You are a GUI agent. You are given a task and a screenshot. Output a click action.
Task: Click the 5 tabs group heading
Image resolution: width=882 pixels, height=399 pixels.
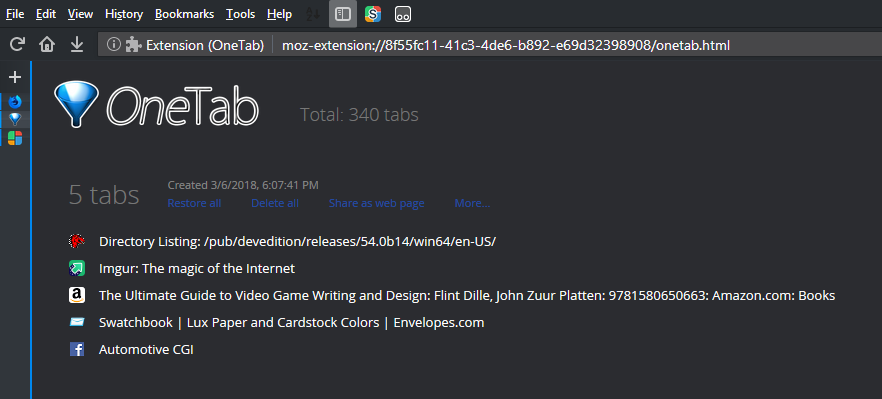104,195
